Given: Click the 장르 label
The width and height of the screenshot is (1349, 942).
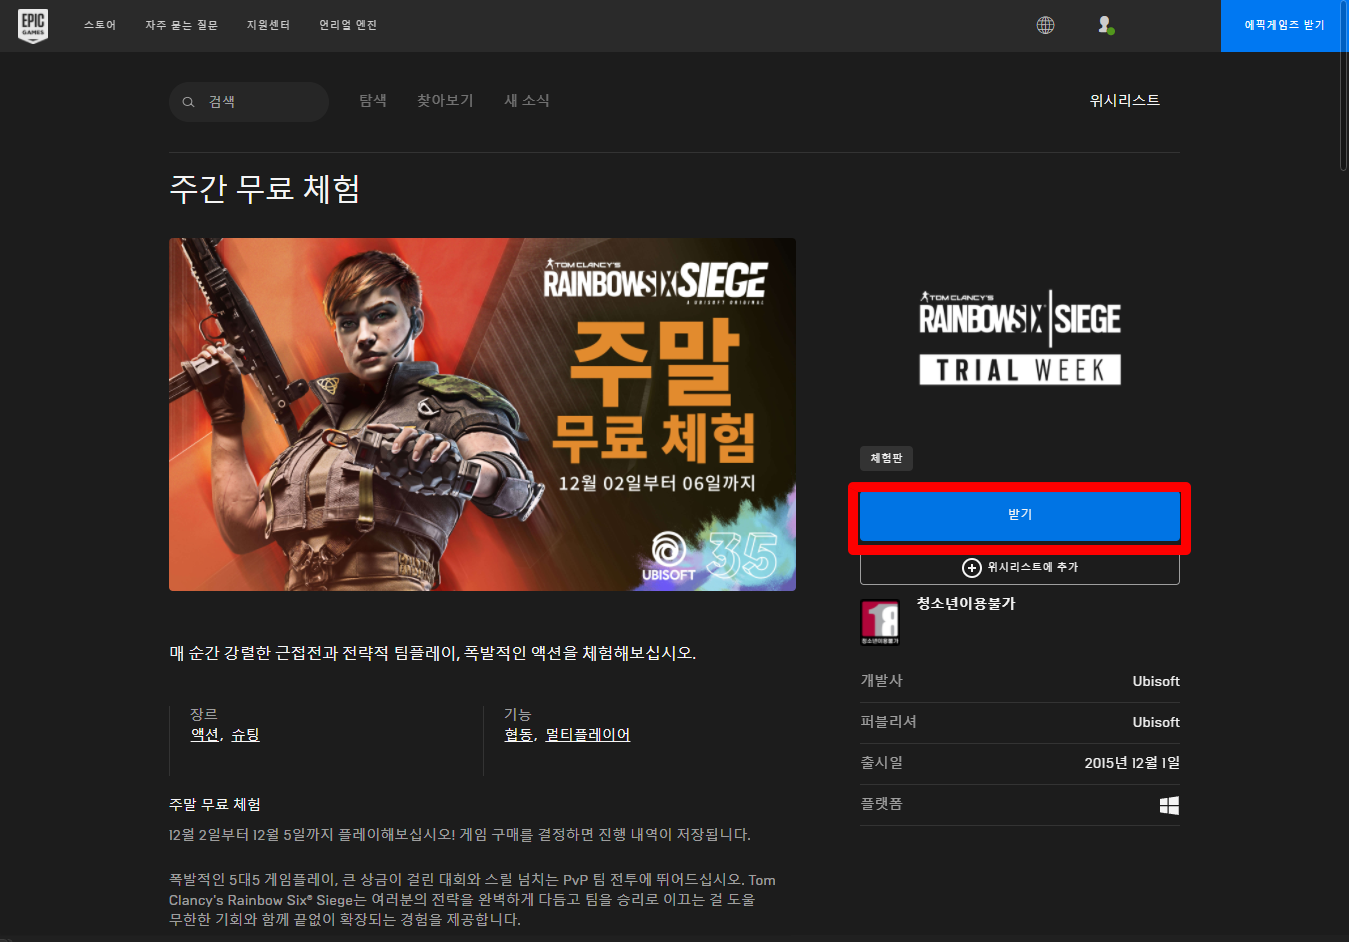Looking at the screenshot, I should pyautogui.click(x=204, y=714).
